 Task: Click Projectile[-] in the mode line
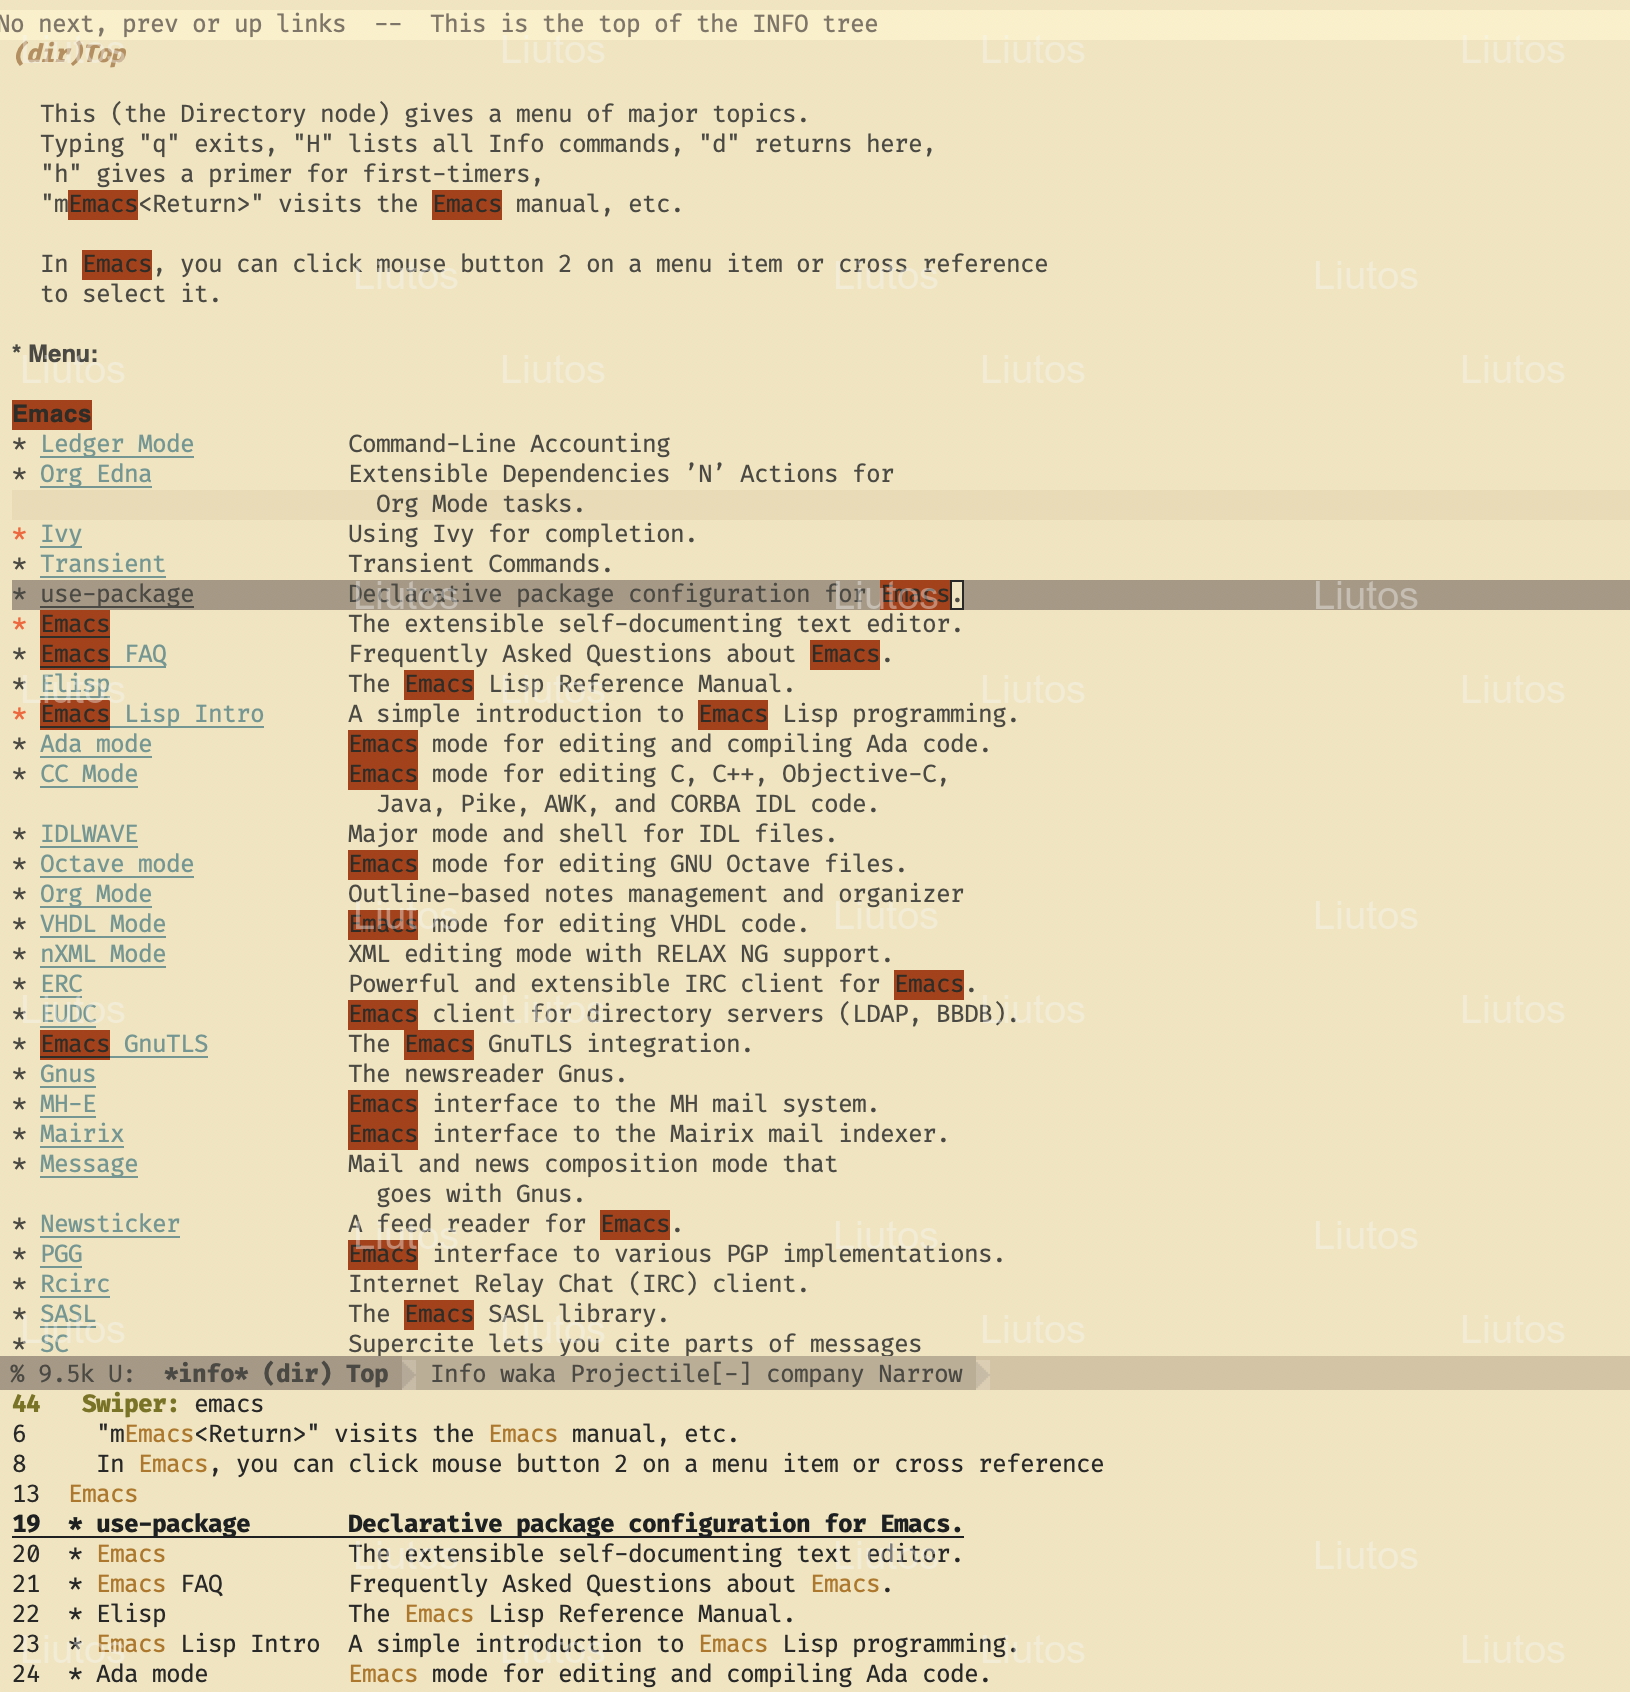tap(661, 1374)
